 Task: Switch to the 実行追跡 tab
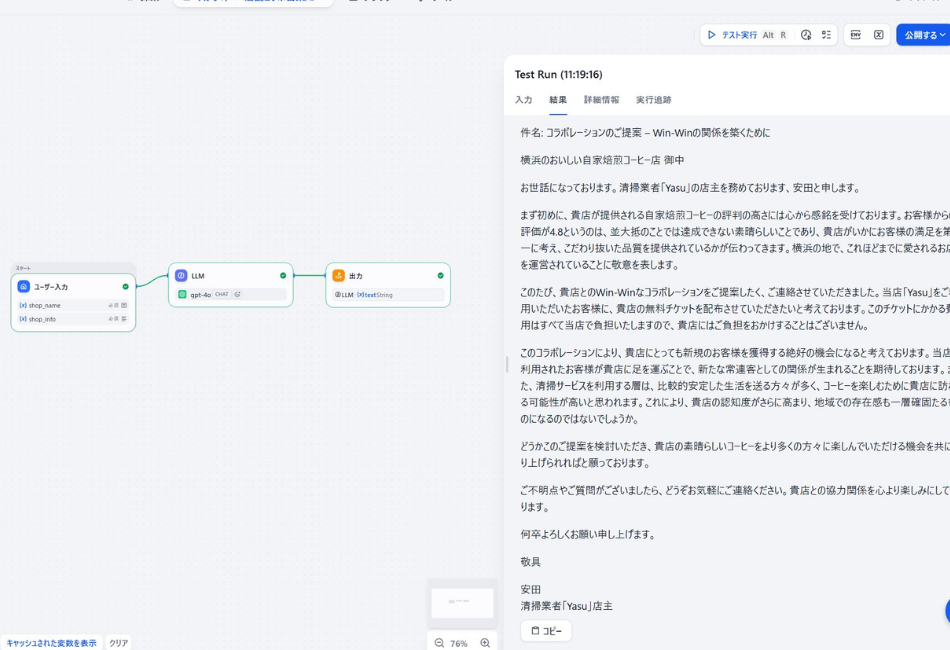pos(652,99)
